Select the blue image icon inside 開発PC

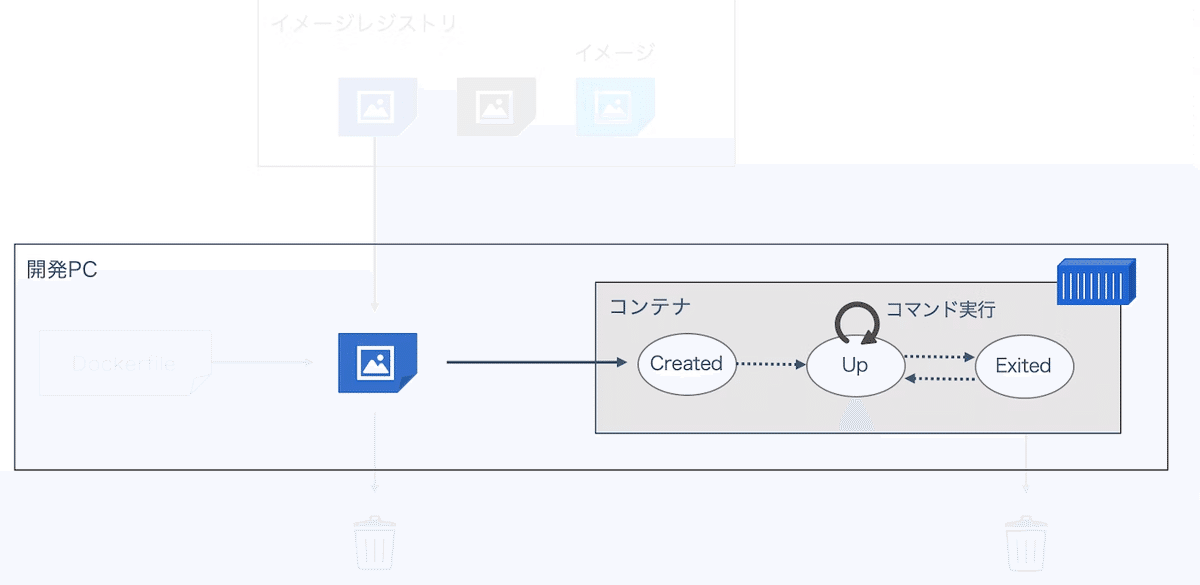[377, 363]
